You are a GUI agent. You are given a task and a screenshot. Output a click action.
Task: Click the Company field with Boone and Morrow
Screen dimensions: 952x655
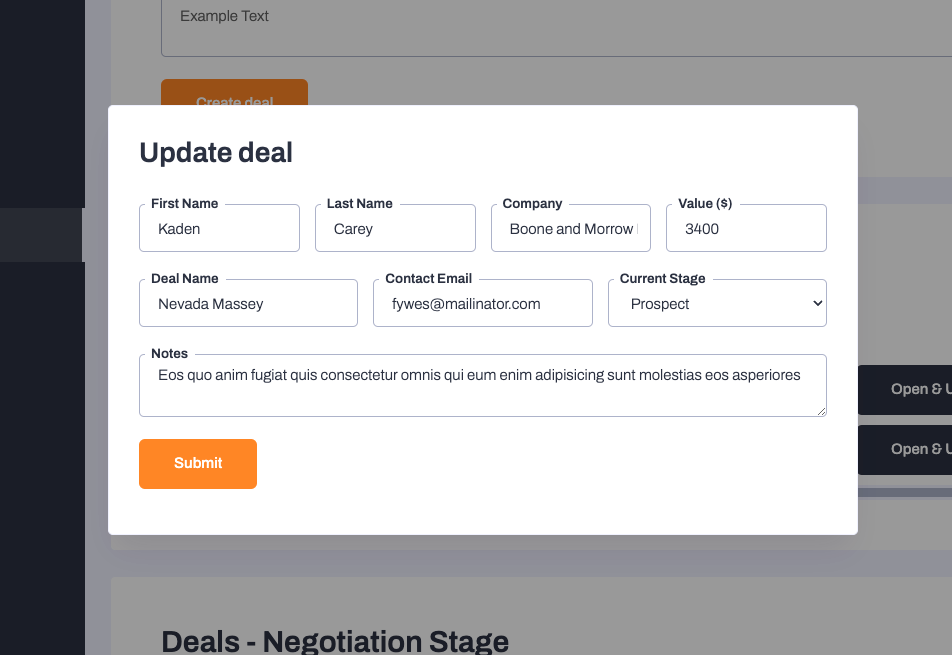point(571,229)
